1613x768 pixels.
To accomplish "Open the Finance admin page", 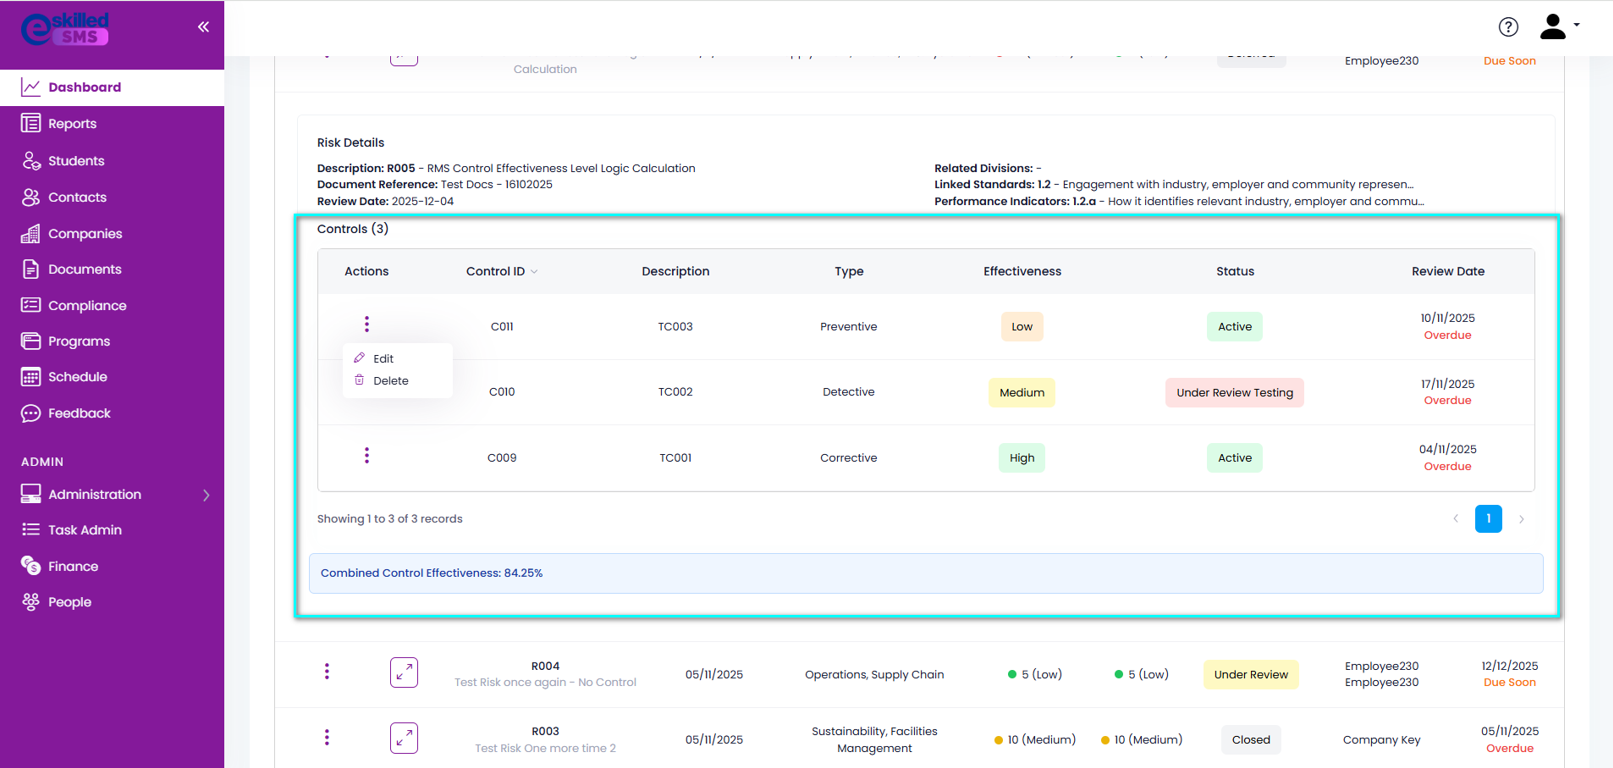I will point(73,566).
